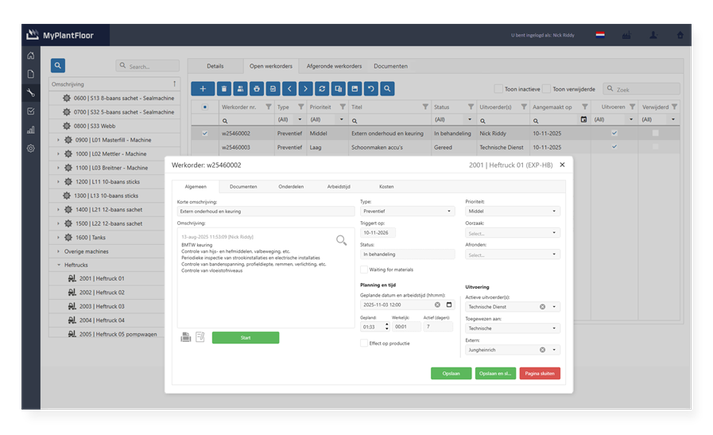Print work order via dialog printer icon
The height and width of the screenshot is (435, 713).
[x=186, y=337]
